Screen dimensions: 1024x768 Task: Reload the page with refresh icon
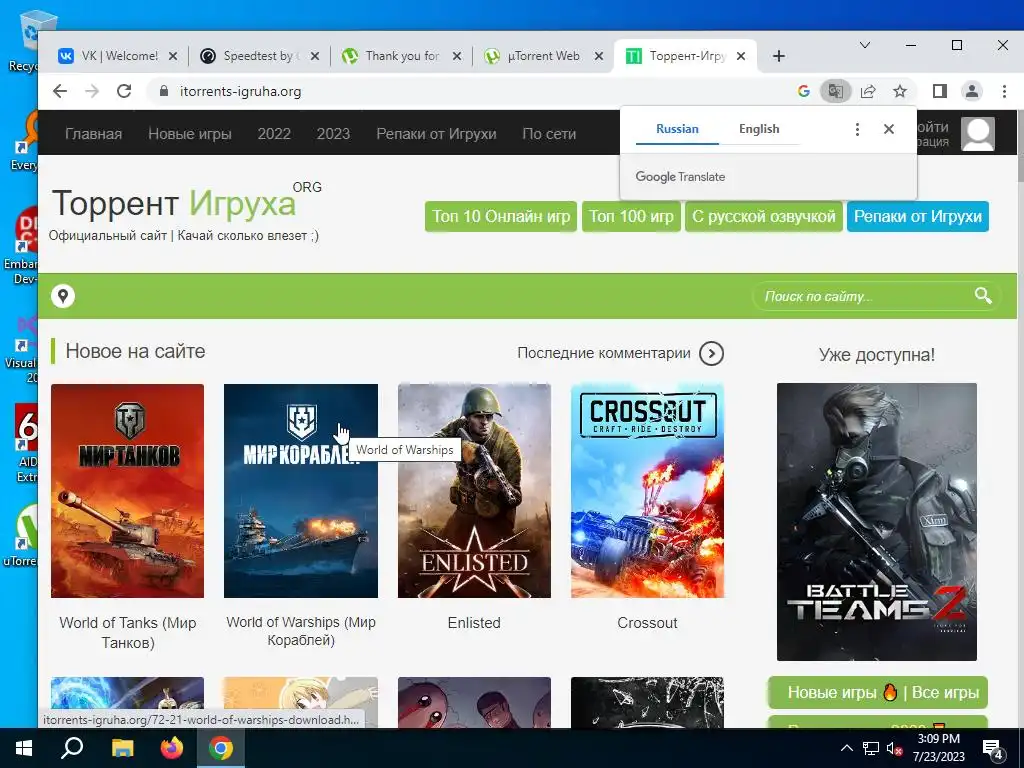[124, 91]
